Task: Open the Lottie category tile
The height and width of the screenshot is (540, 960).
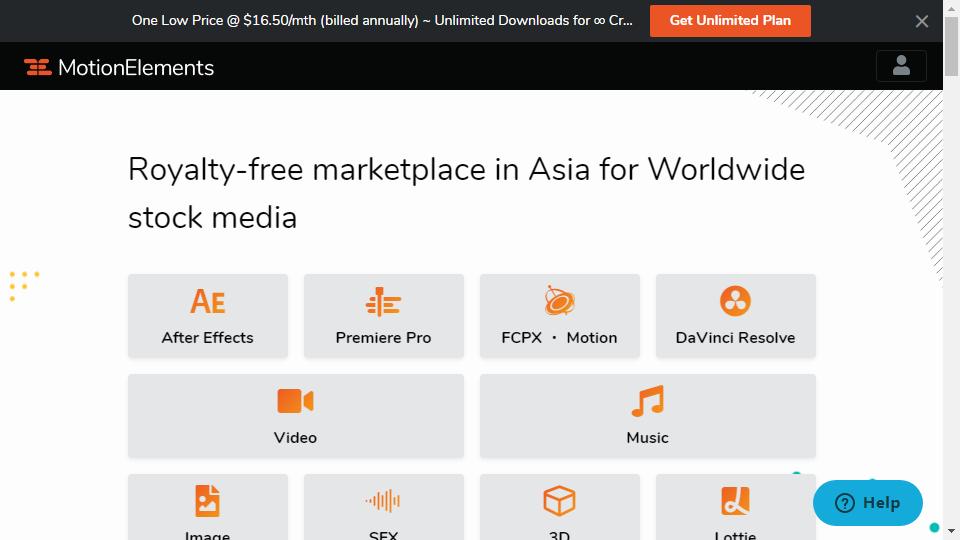Action: point(735,507)
